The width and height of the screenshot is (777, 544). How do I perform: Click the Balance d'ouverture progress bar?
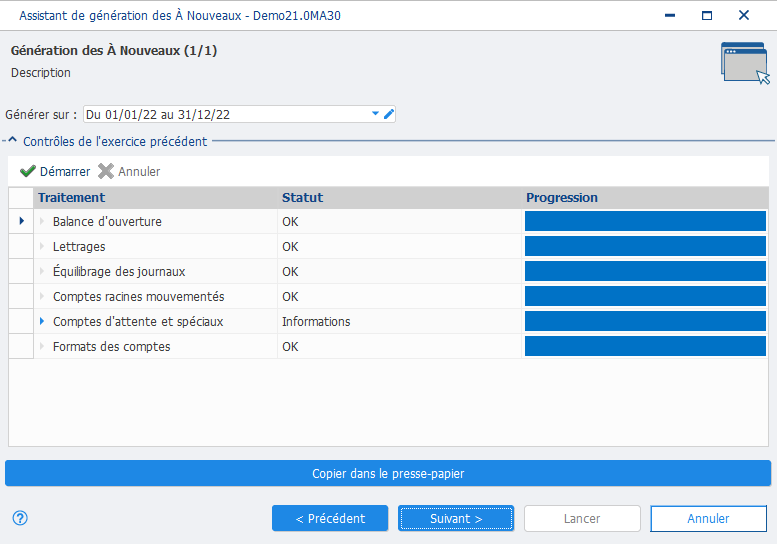click(x=645, y=221)
